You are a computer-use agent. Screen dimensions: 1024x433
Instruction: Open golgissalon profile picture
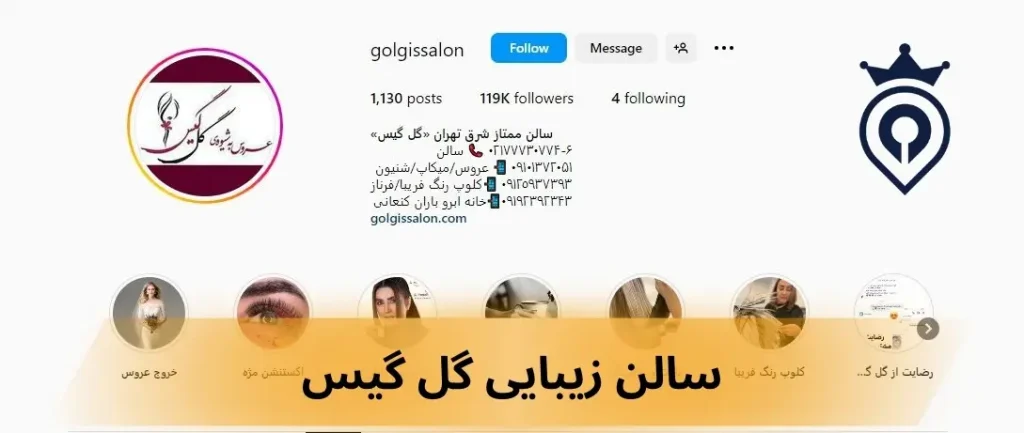(205, 125)
